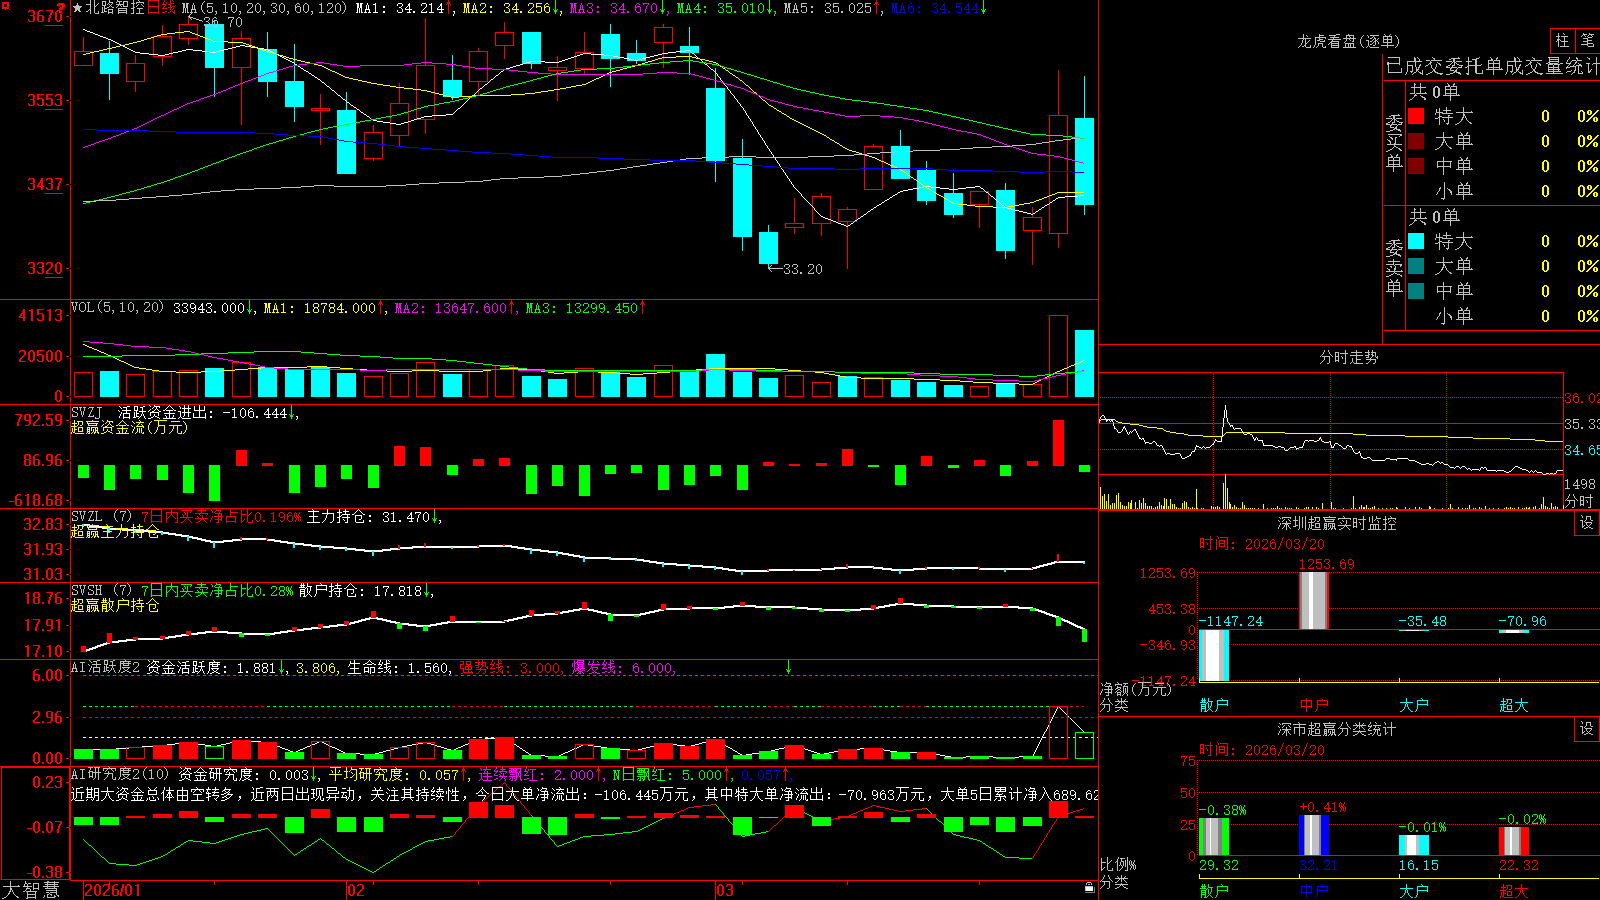
Task: Click the 已成交委托单成交量统计 header
Action: click(1492, 66)
